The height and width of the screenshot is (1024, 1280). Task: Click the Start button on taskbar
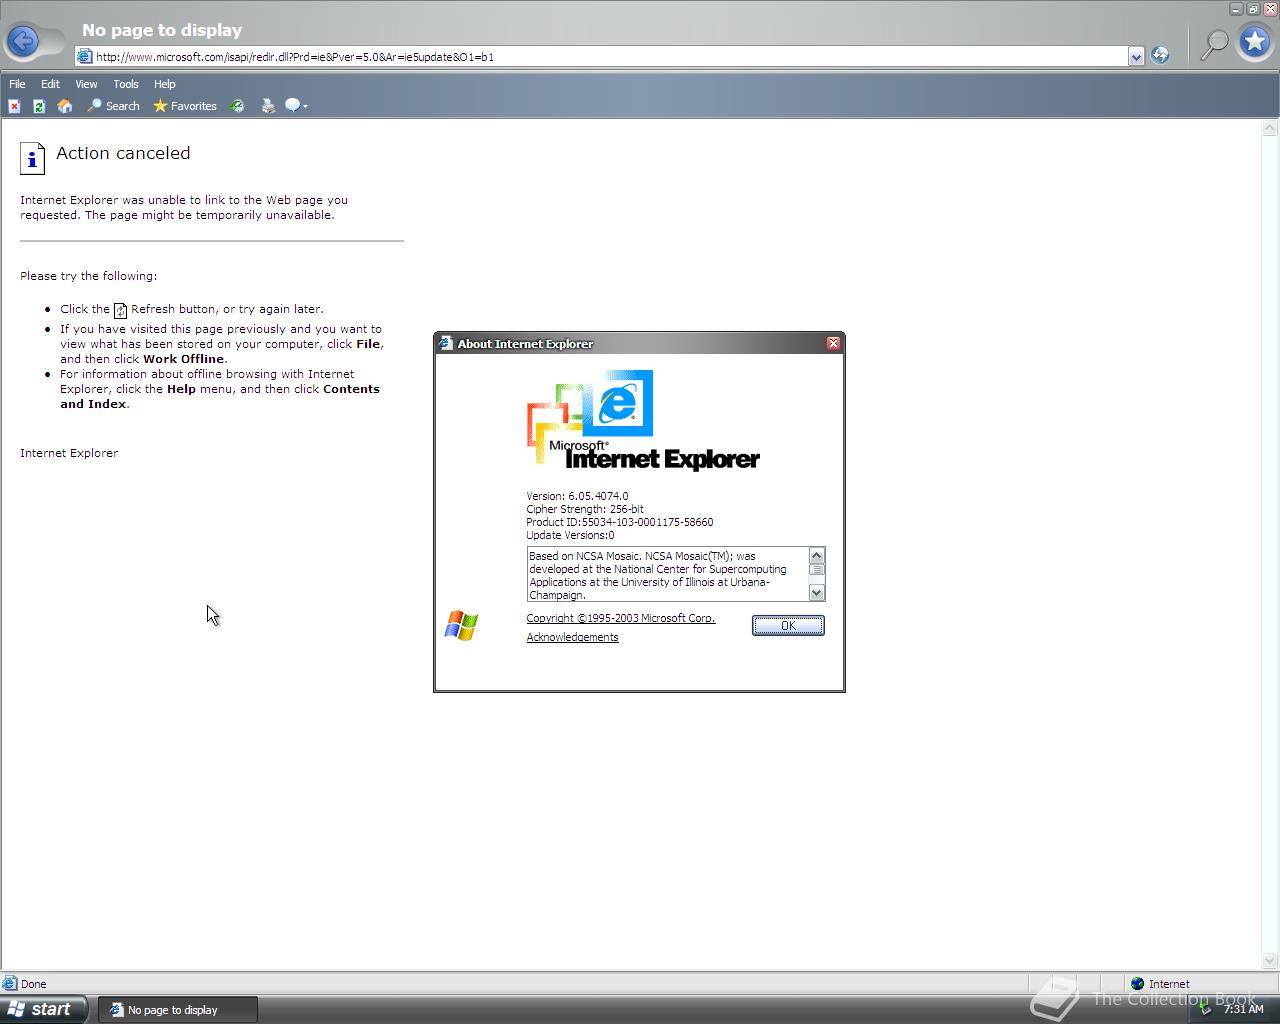[x=42, y=1009]
